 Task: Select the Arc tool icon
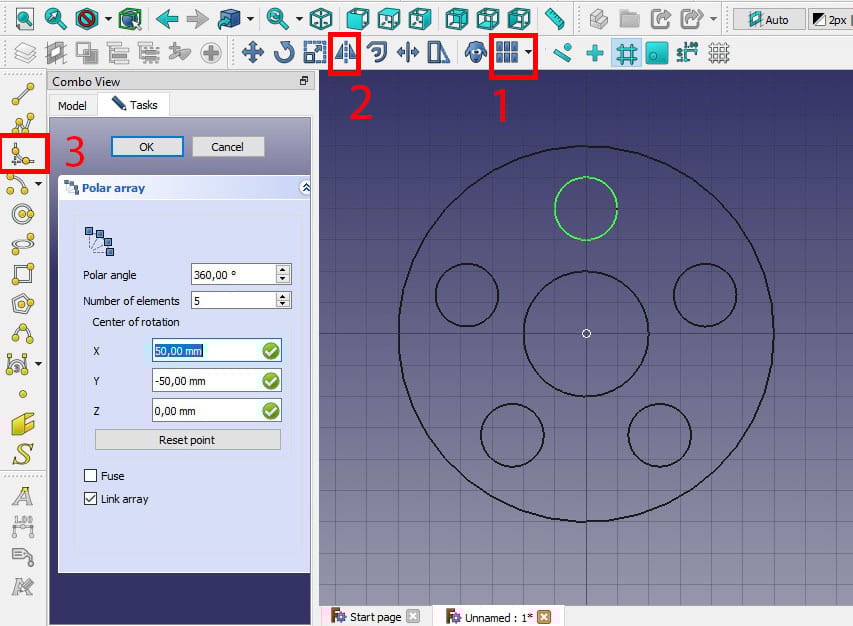pyautogui.click(x=18, y=184)
